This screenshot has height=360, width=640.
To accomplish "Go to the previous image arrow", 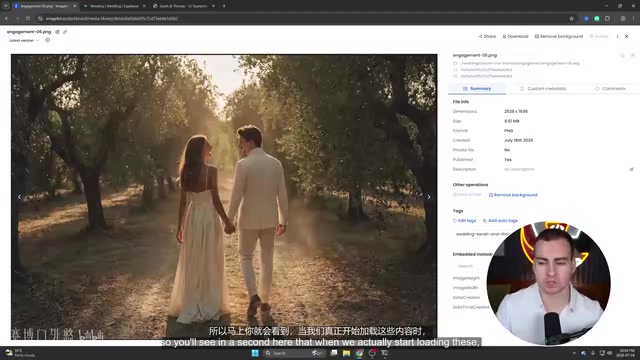I will pyautogui.click(x=19, y=197).
